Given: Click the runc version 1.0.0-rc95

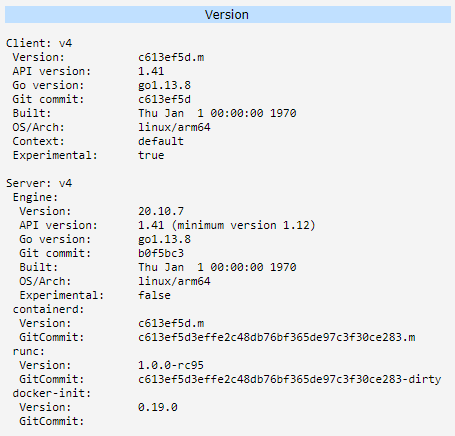Looking at the screenshot, I should click(171, 365).
